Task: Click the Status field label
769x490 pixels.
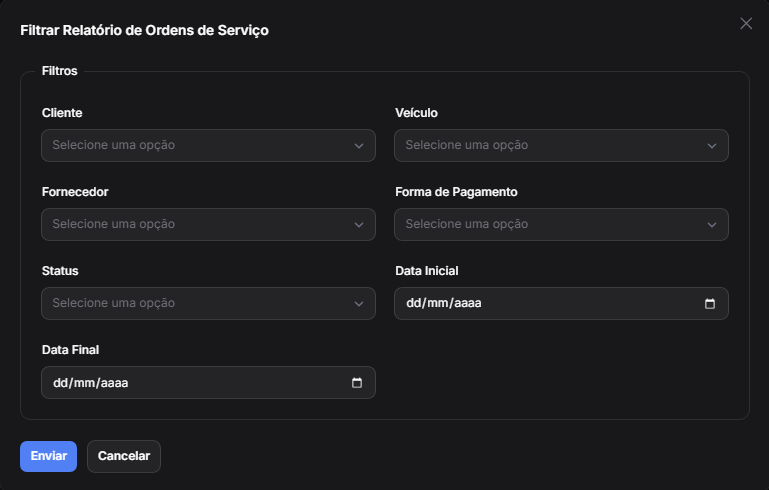Action: click(60, 271)
